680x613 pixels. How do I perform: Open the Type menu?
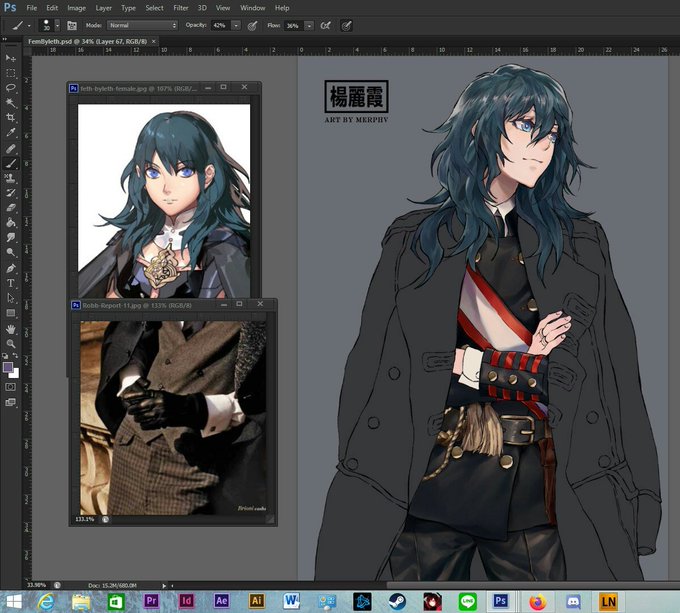(128, 8)
